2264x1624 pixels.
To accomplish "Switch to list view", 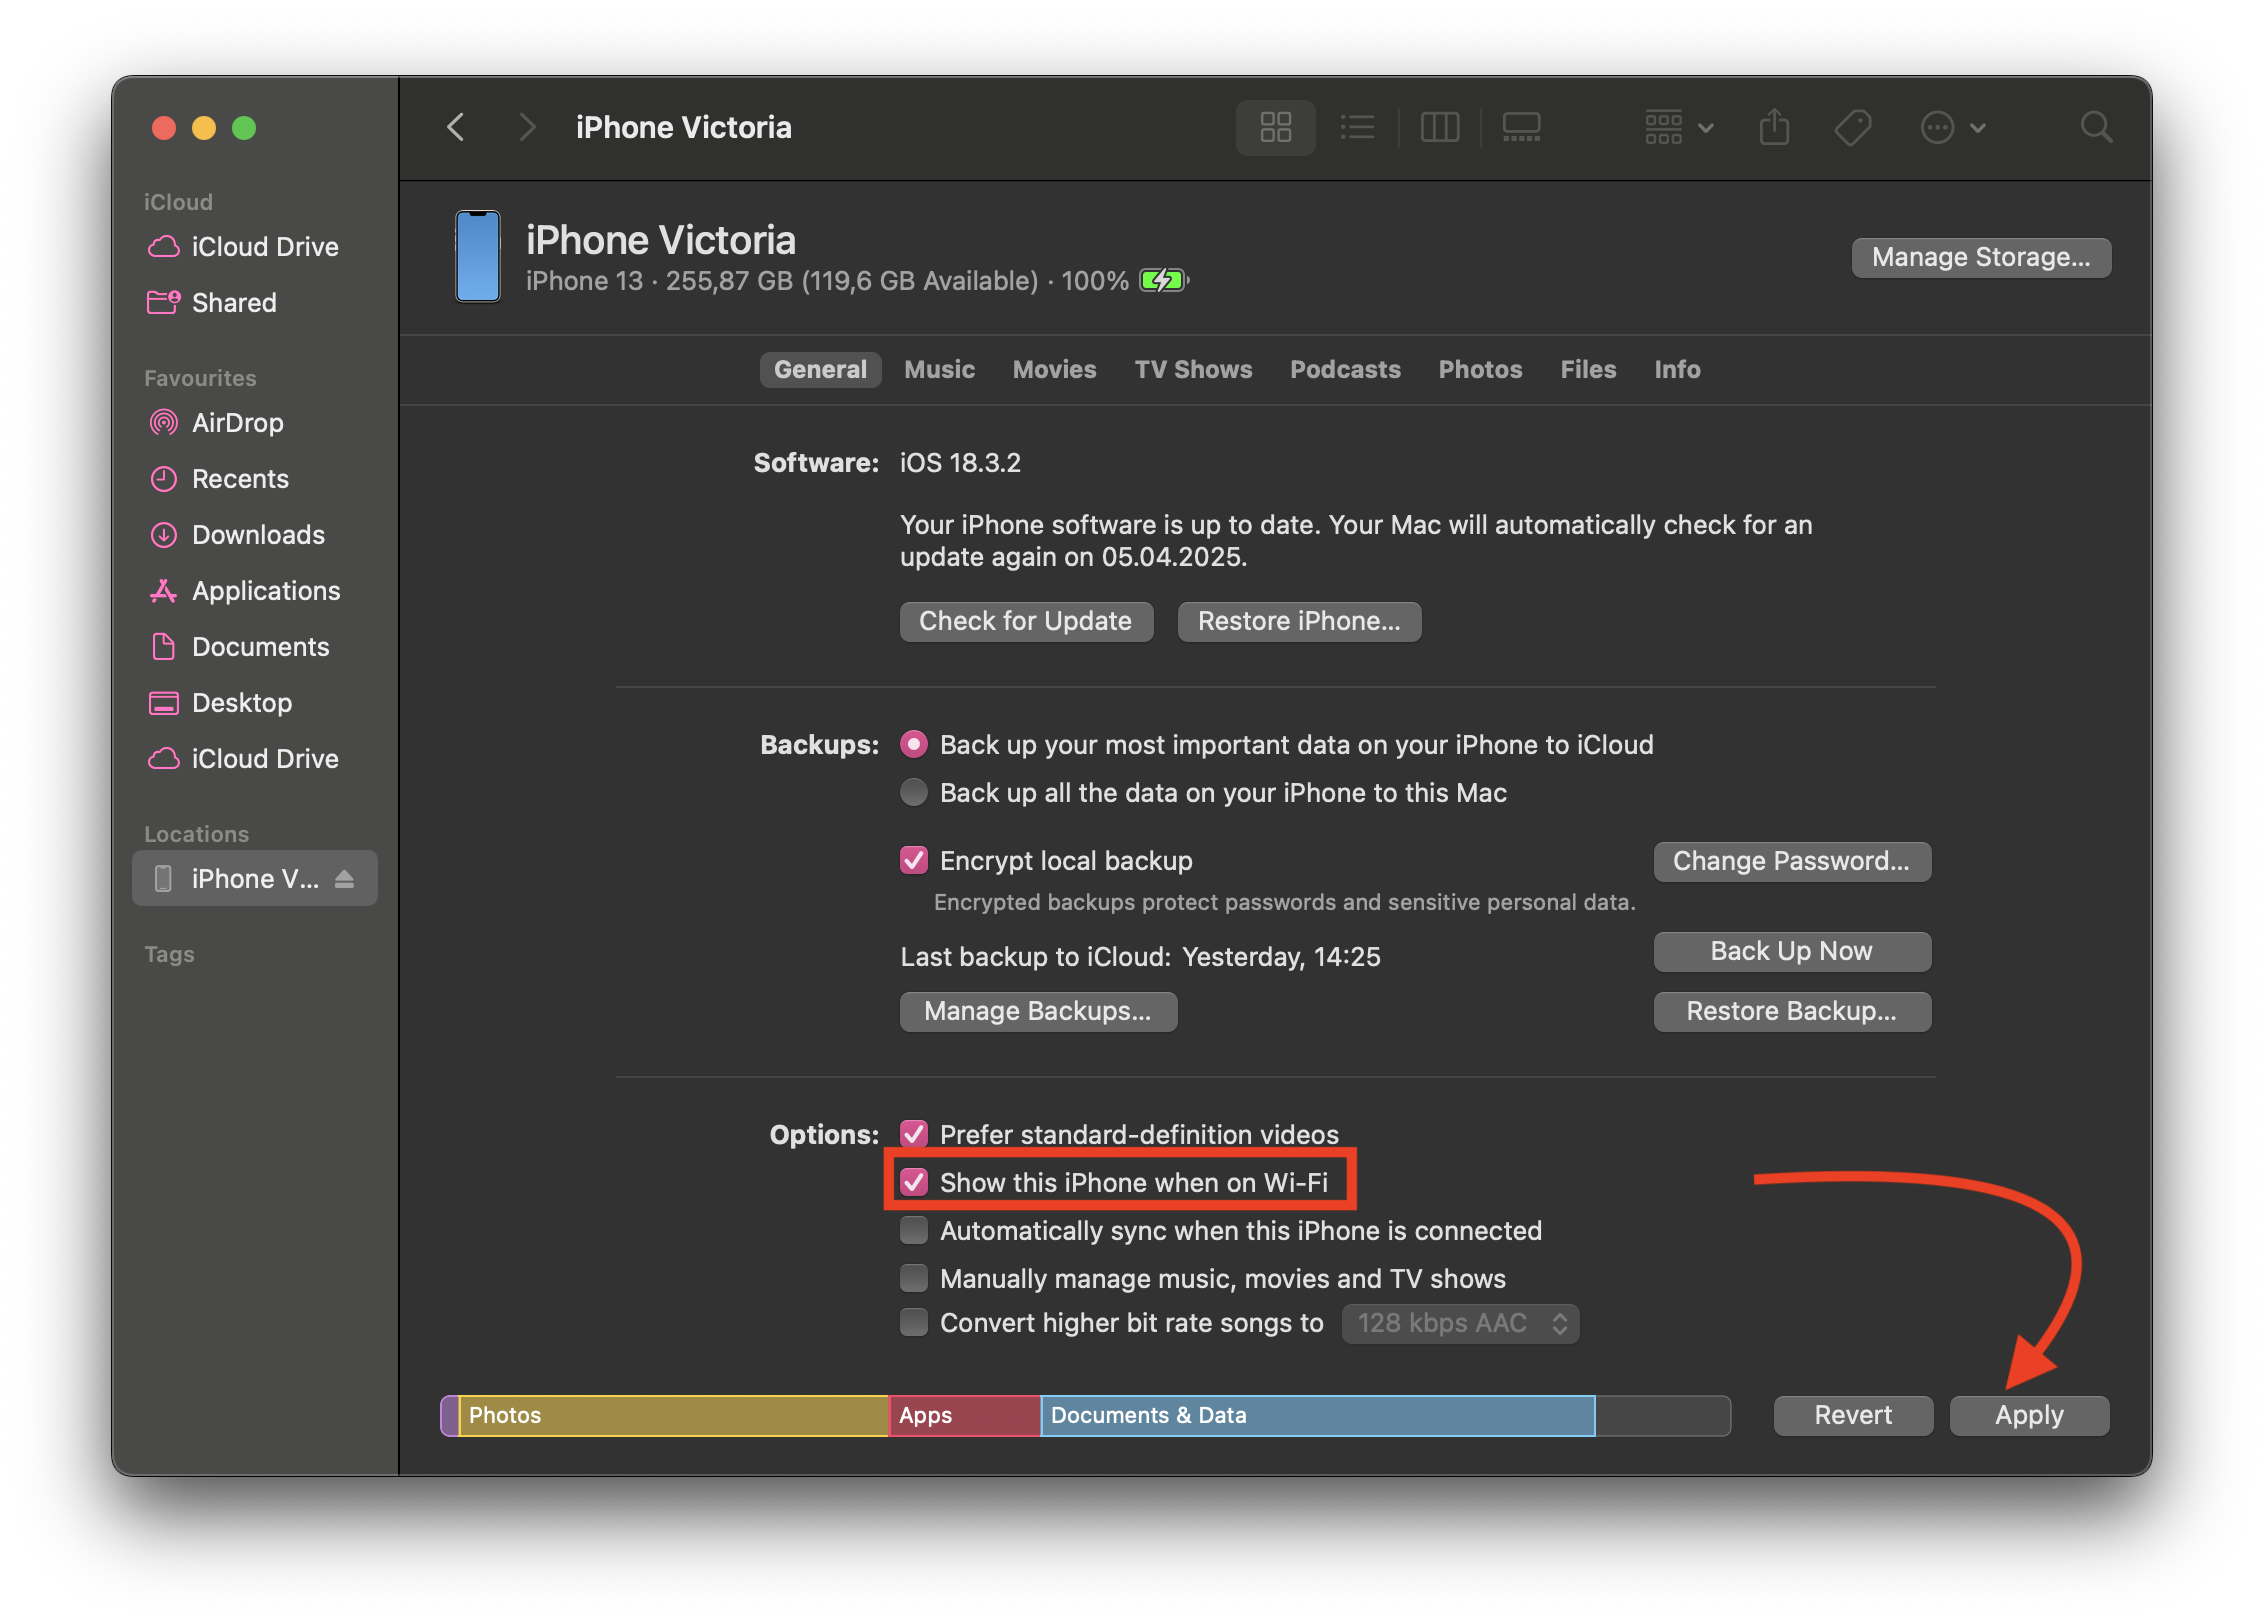I will 1357,127.
